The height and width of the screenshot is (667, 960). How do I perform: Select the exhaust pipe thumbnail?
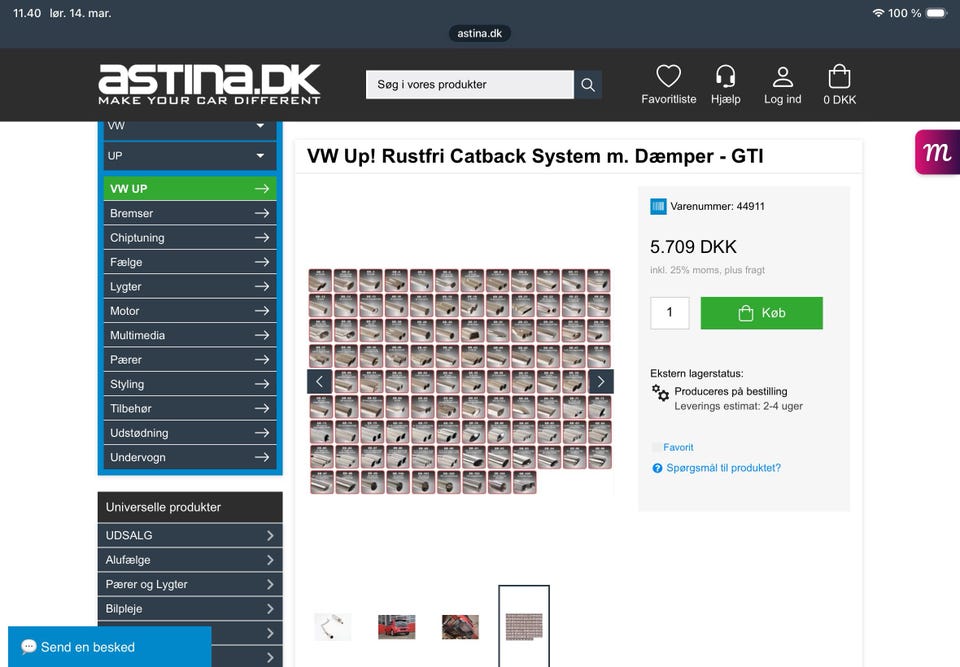click(333, 627)
